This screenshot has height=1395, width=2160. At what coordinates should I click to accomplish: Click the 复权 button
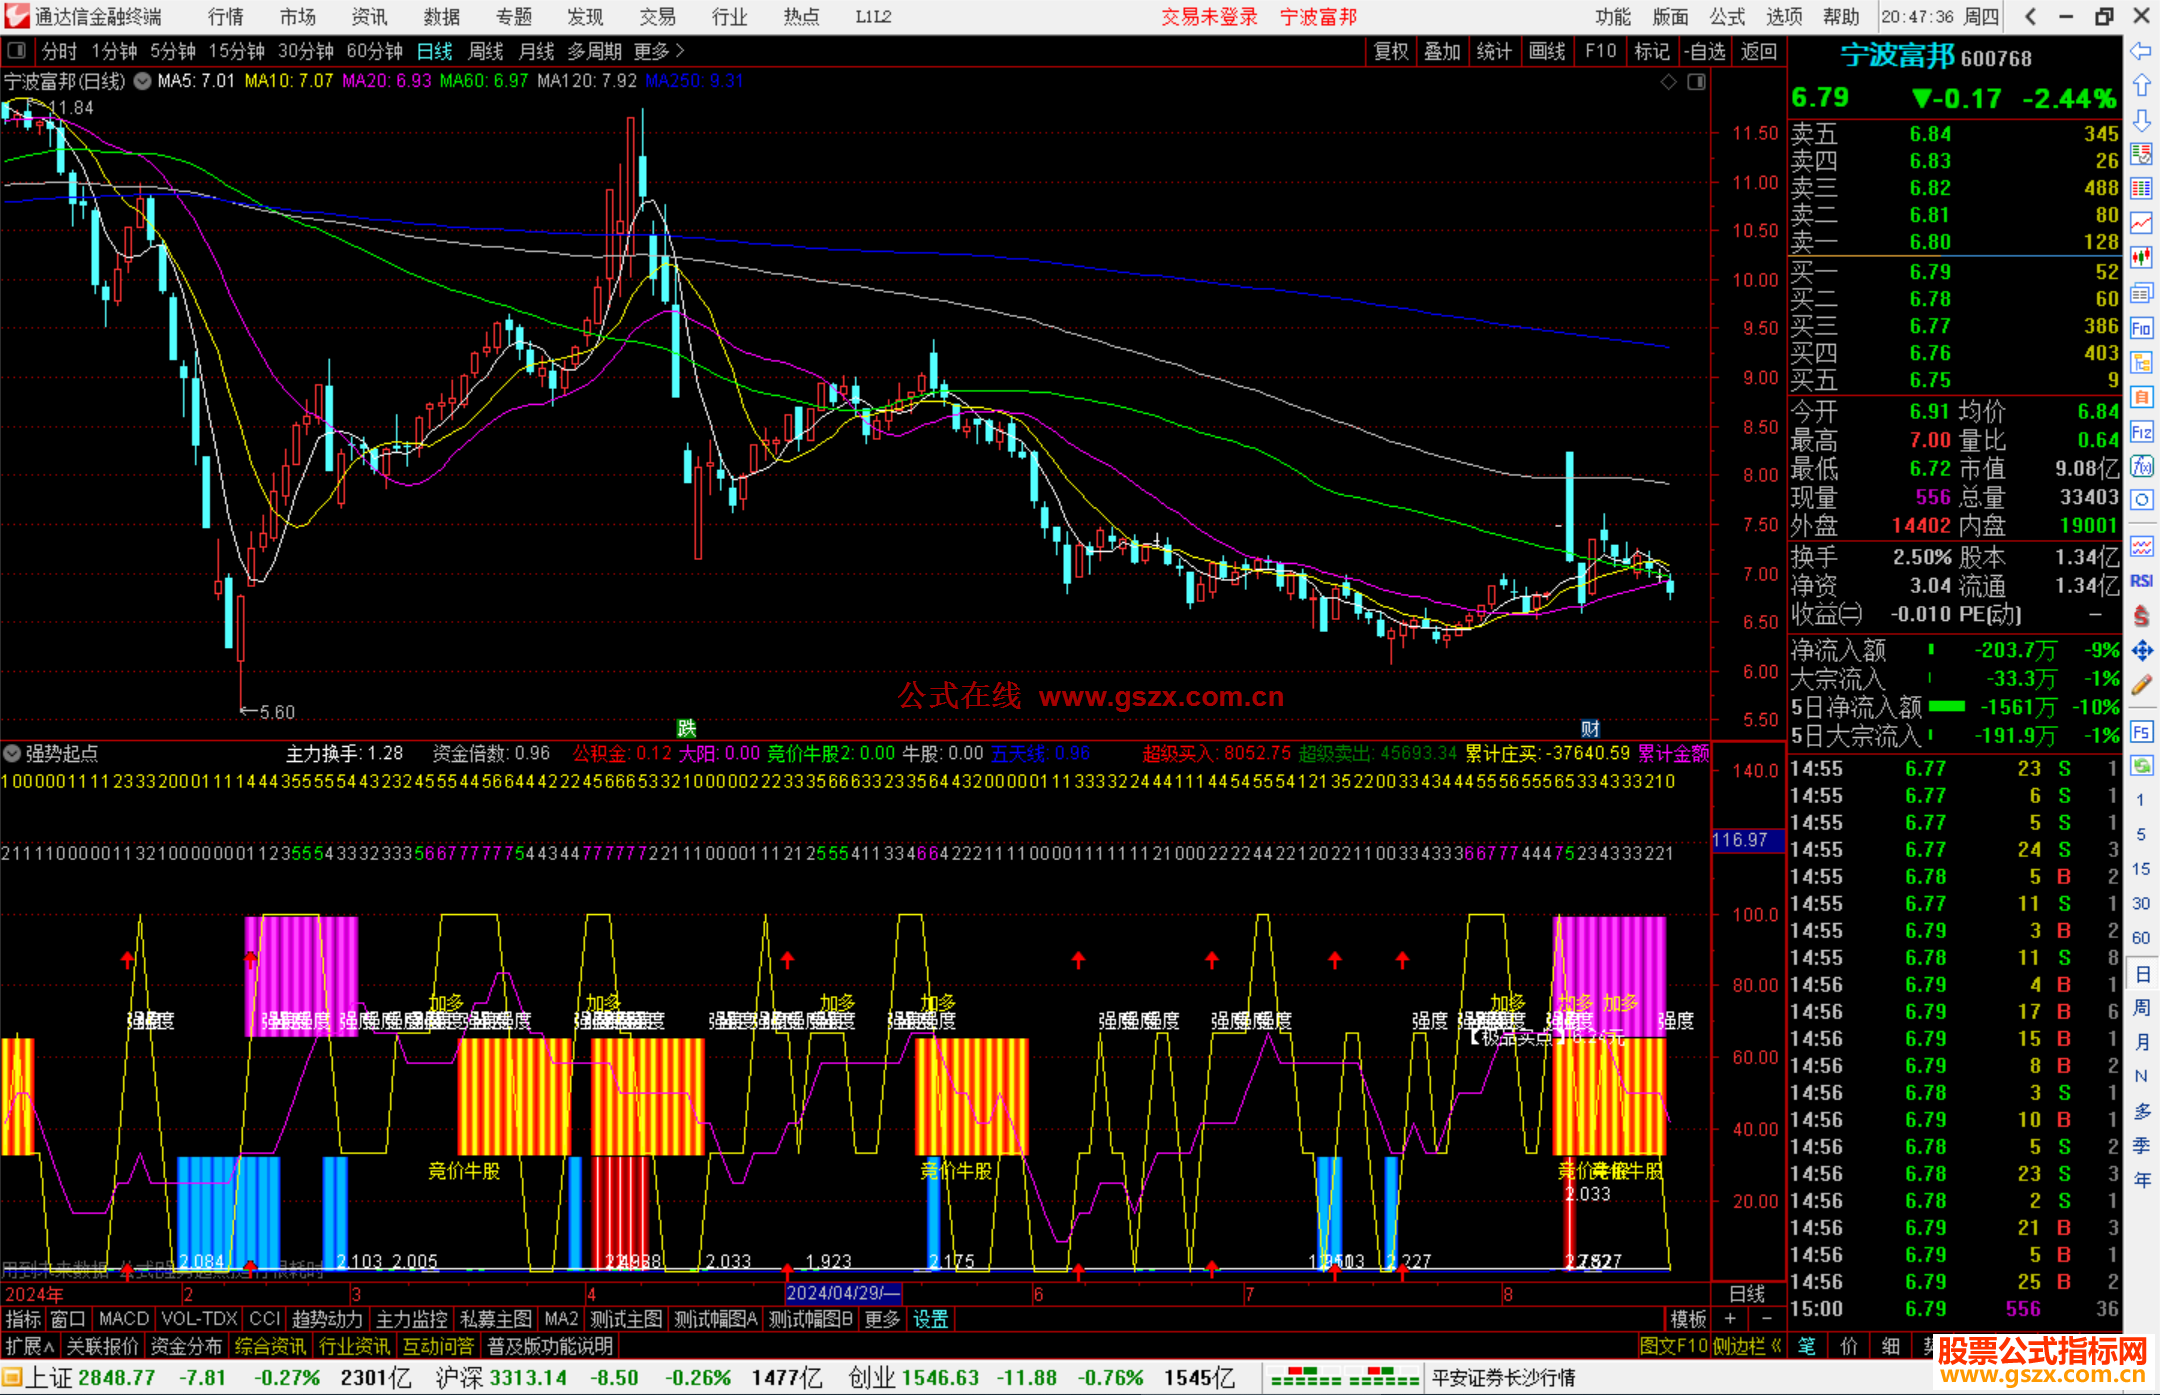1391,51
